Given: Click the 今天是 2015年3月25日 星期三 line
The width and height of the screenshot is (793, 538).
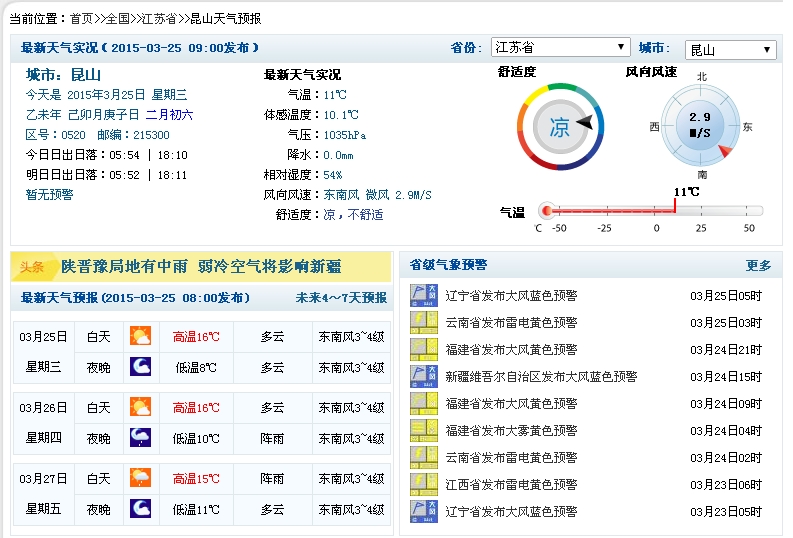Looking at the screenshot, I should [x=107, y=95].
